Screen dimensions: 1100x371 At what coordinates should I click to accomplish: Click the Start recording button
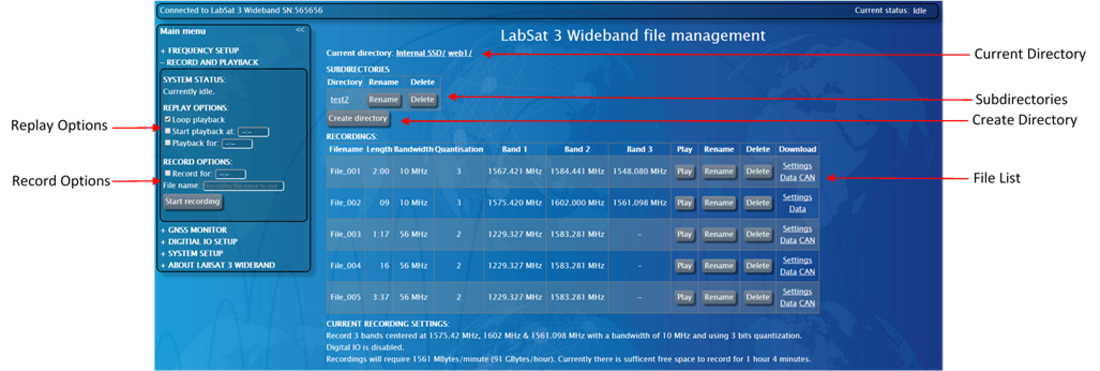(x=193, y=202)
